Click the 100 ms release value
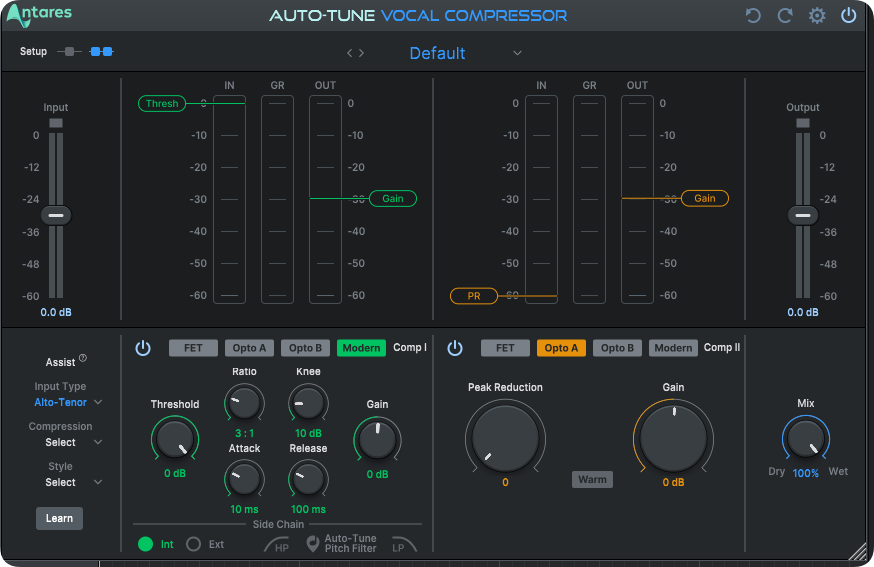874x567 pixels. pyautogui.click(x=308, y=510)
